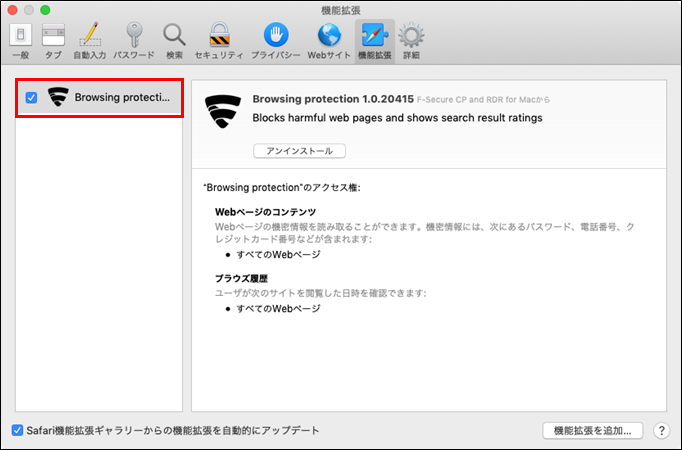The image size is (682, 450).
Task: Click the green zoom window button
Action: tap(45, 10)
